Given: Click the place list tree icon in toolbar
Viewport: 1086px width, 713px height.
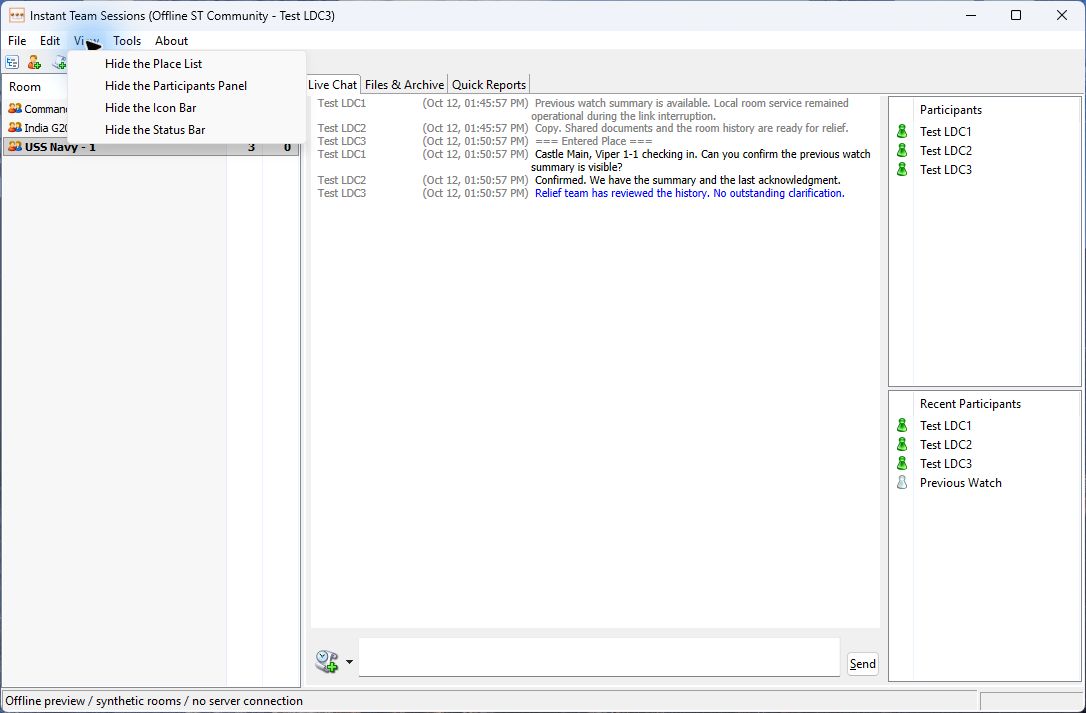Looking at the screenshot, I should tap(12, 62).
